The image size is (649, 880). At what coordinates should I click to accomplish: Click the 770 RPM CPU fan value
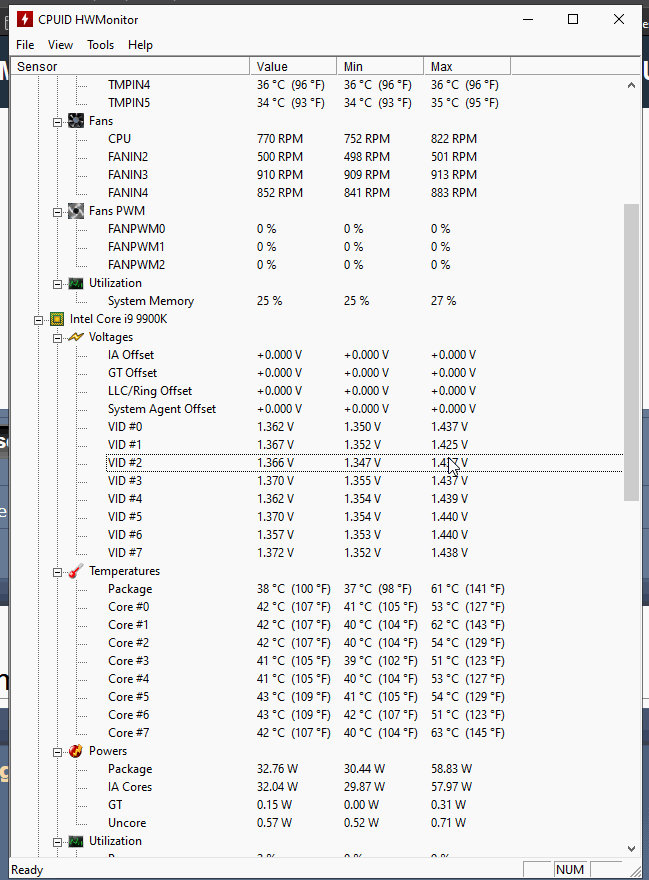point(280,139)
